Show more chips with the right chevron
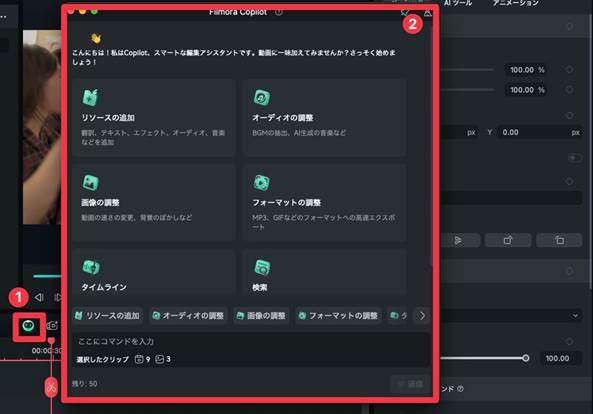Image resolution: width=593 pixels, height=414 pixels. click(x=422, y=316)
